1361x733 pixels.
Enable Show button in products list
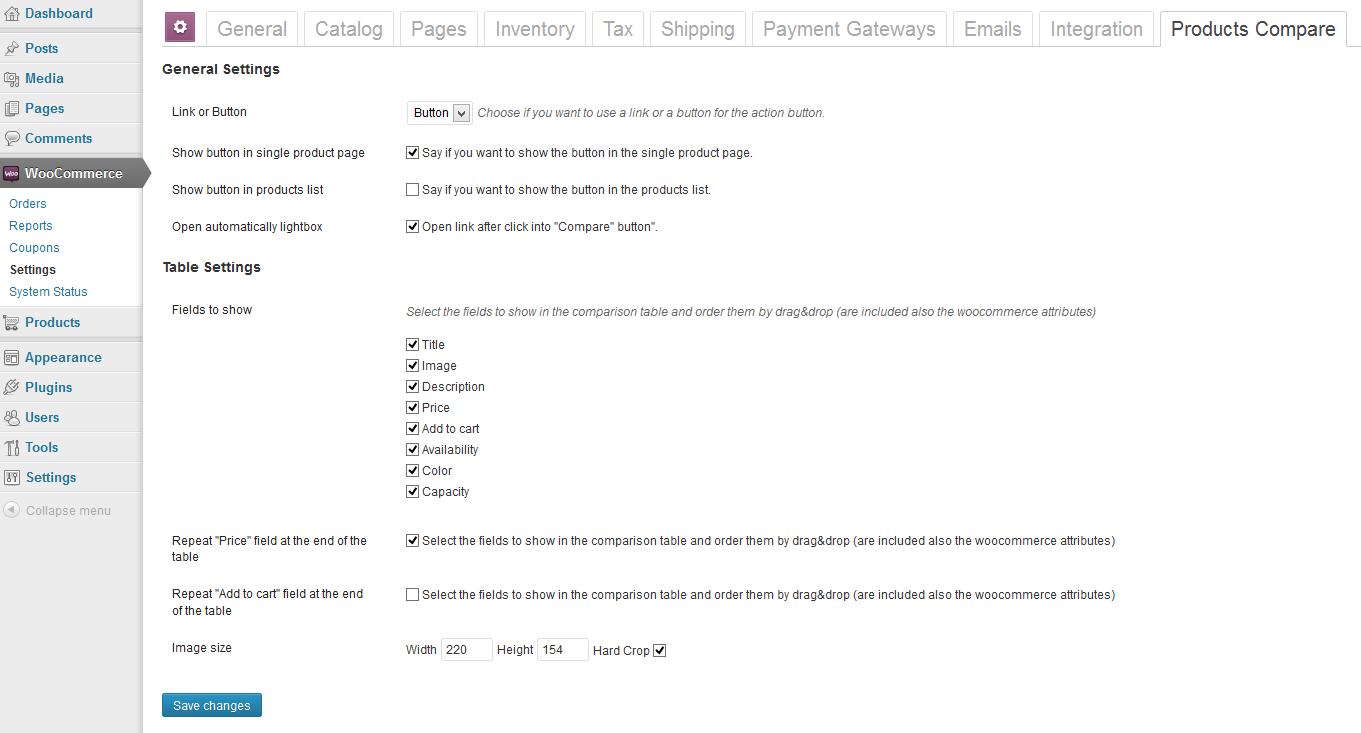[412, 190]
